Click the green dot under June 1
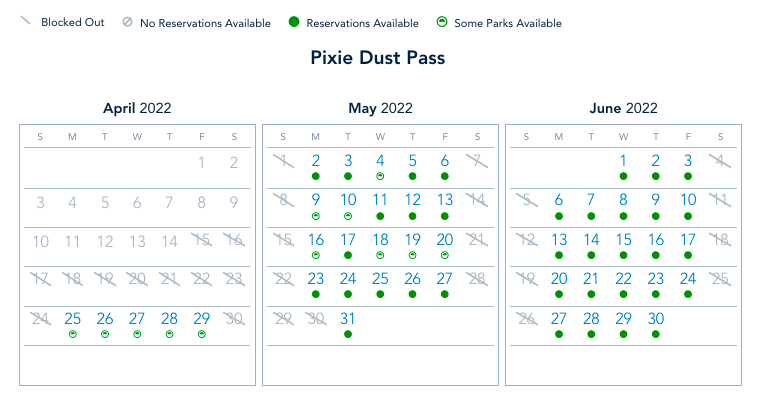 [x=623, y=175]
